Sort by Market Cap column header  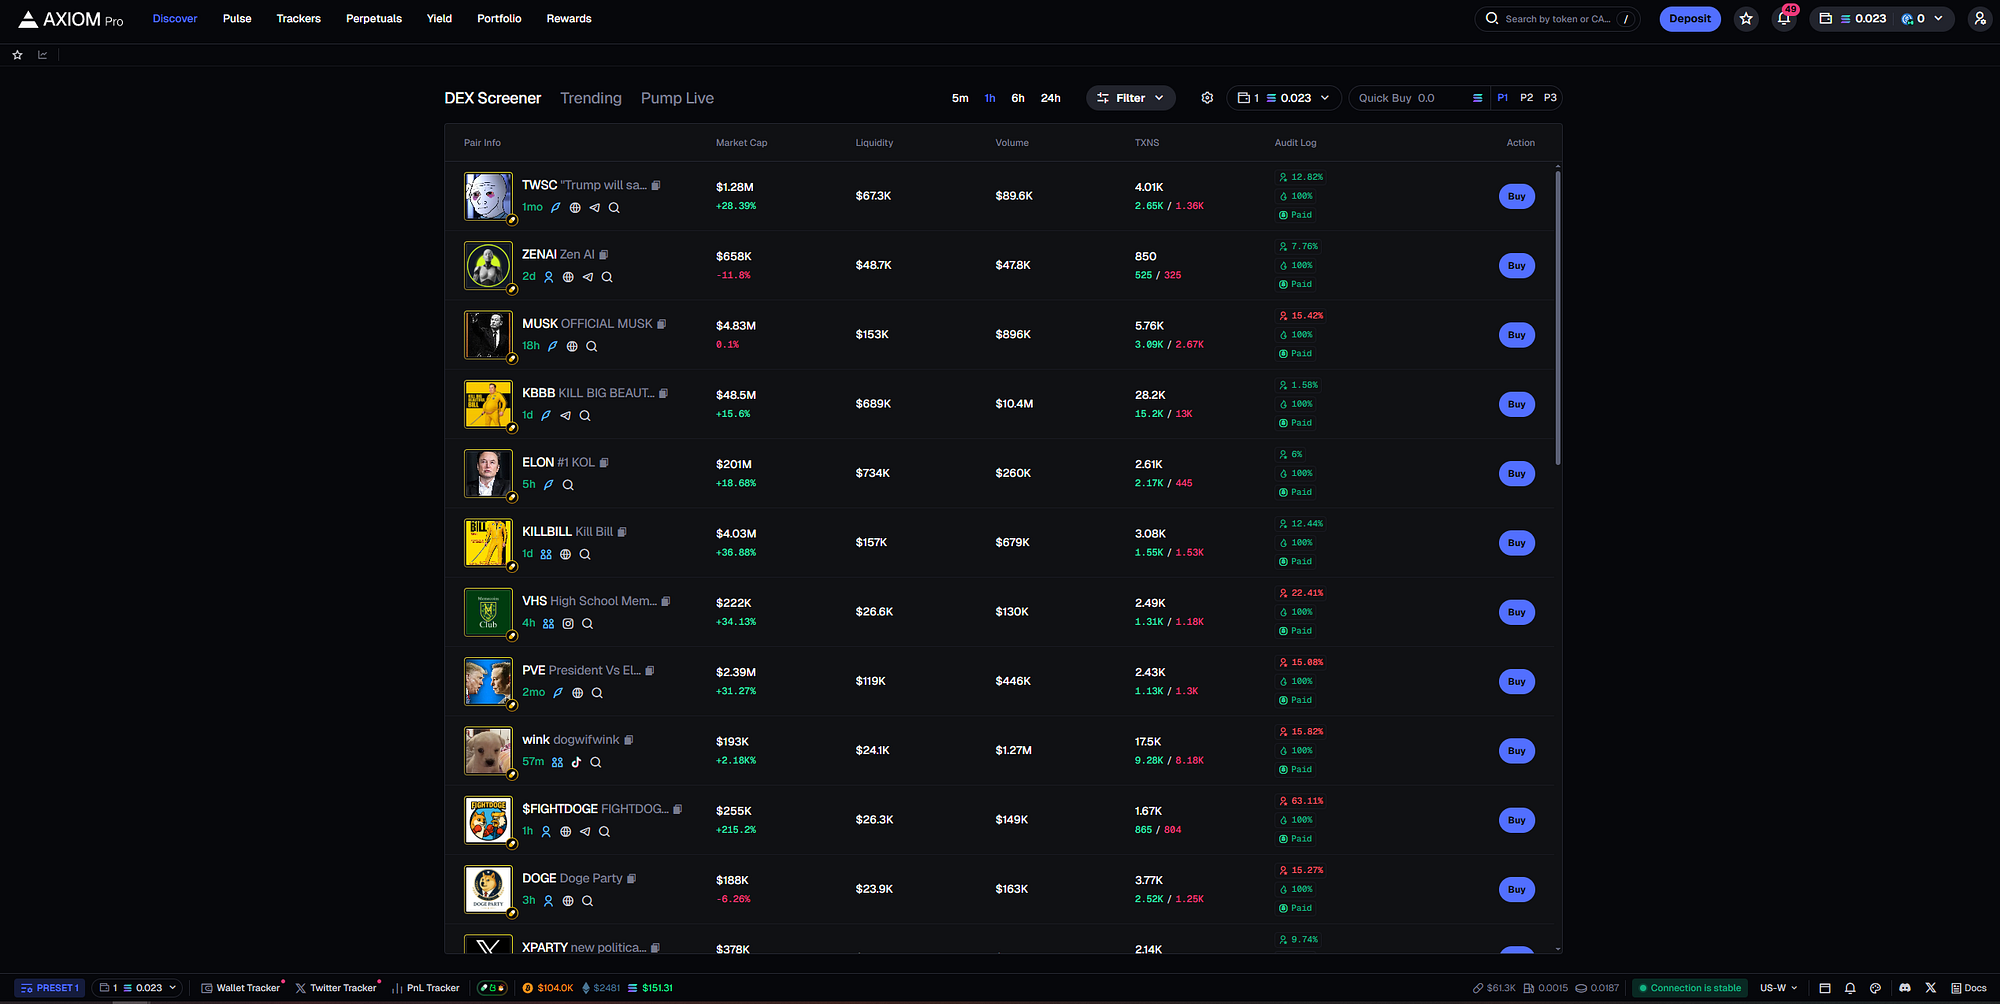[x=741, y=143]
